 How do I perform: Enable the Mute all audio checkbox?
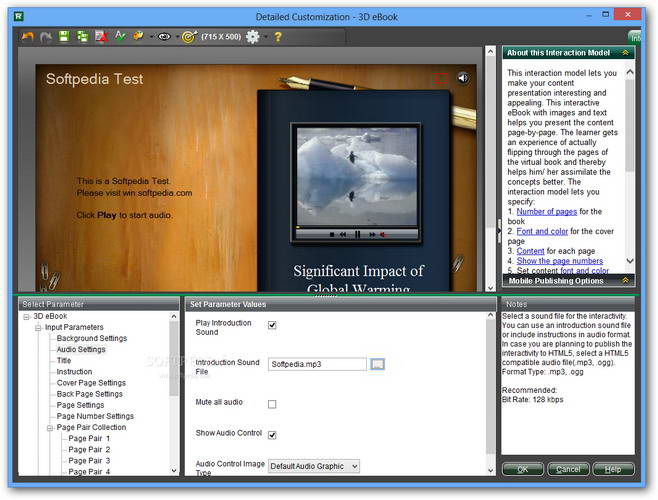pos(272,404)
